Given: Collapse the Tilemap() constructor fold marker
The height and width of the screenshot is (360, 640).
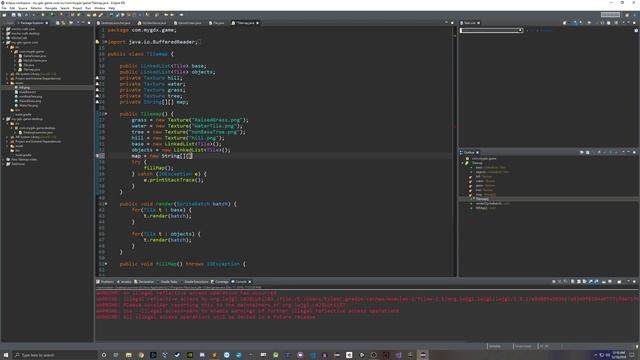Looking at the screenshot, I should 106,114.
